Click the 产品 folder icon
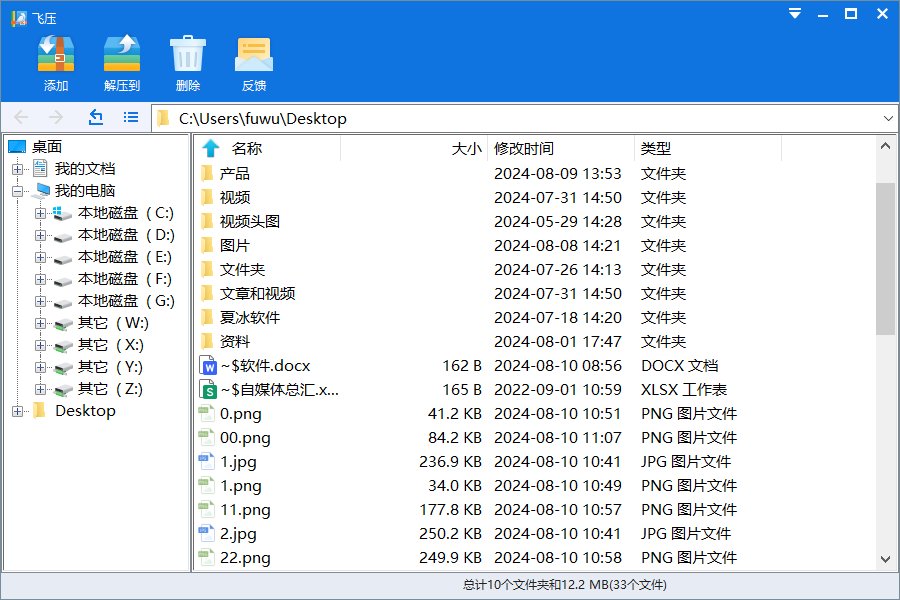Screen dimensions: 900x600 207,173
